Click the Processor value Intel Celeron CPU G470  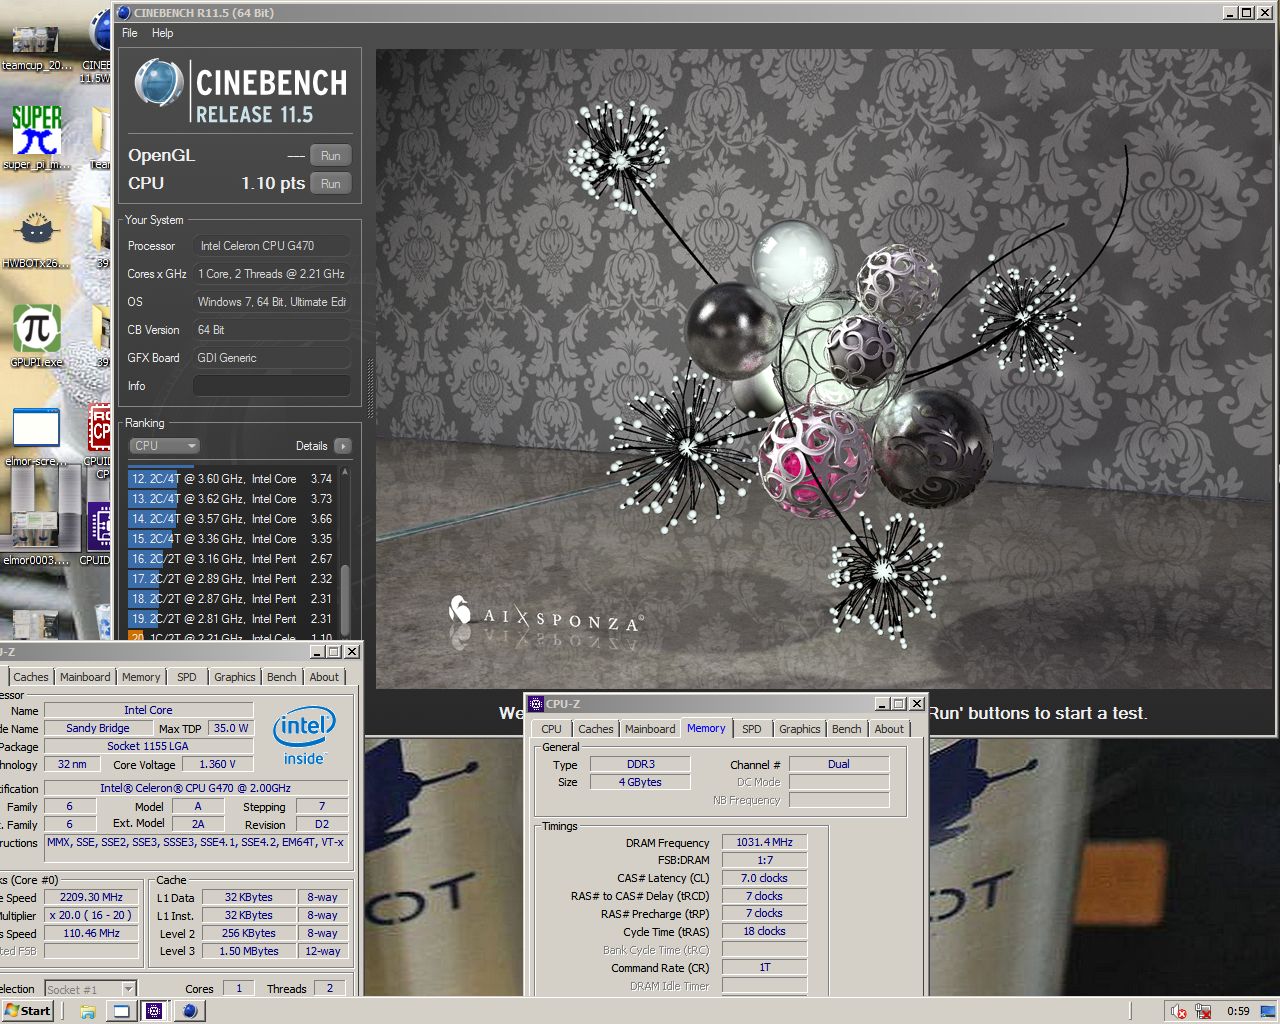click(272, 246)
